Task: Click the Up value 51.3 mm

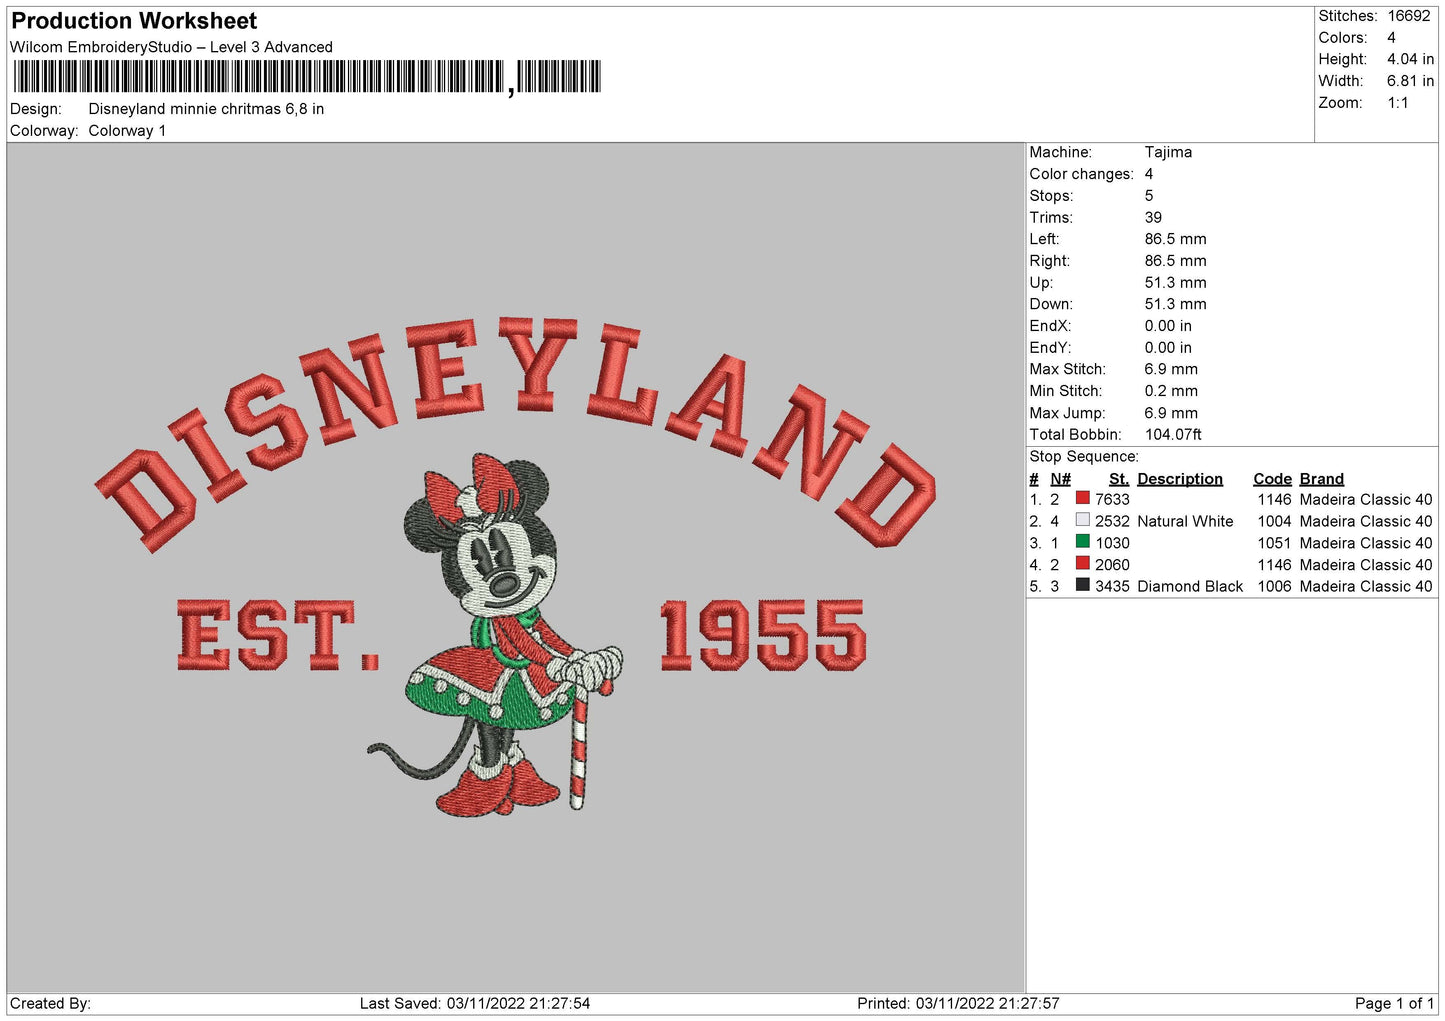Action: coord(1175,283)
